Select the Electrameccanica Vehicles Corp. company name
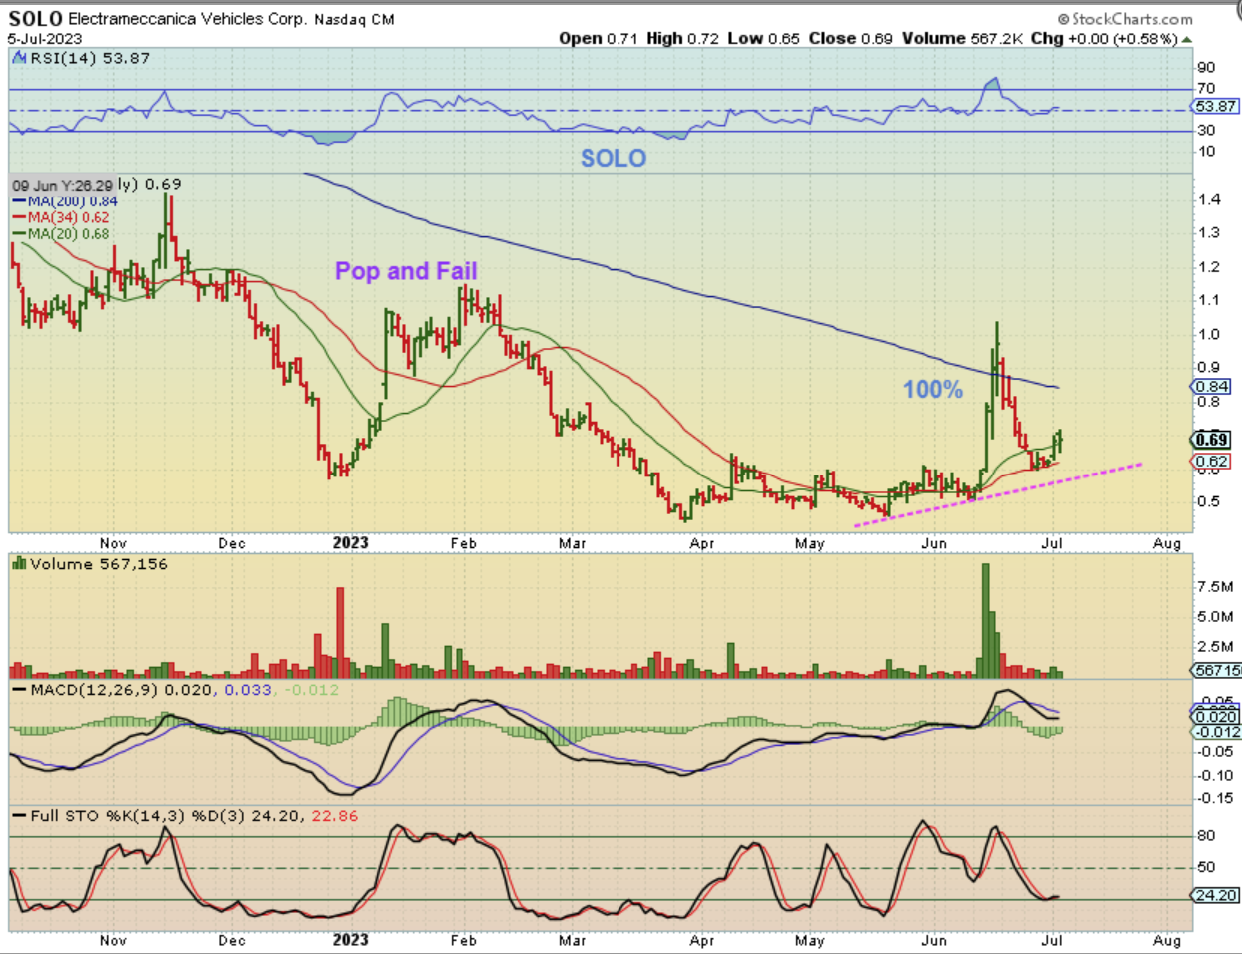The image size is (1242, 954). (x=187, y=19)
